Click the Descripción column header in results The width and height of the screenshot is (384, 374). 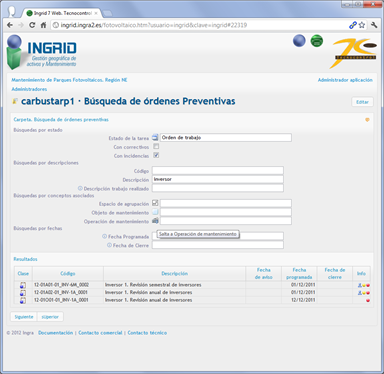[x=175, y=273]
